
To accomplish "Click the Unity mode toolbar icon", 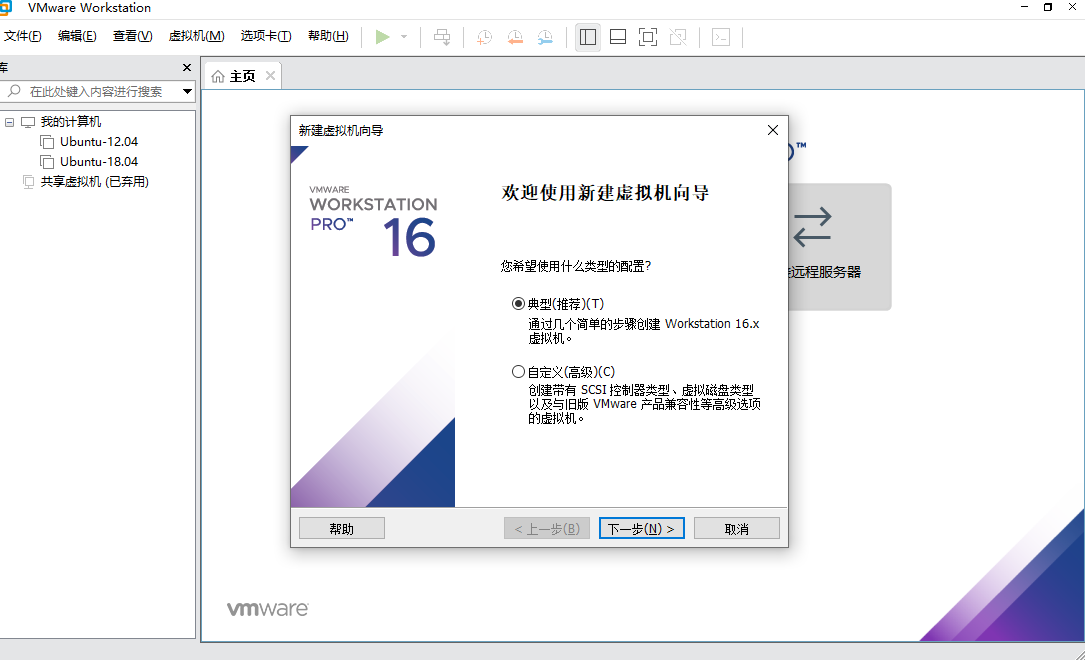I will pyautogui.click(x=678, y=37).
